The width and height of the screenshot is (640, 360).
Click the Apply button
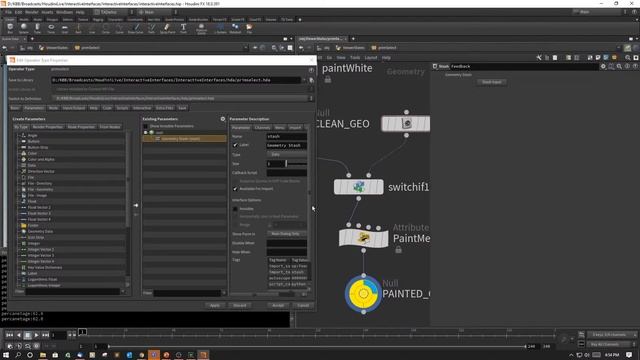(215, 305)
